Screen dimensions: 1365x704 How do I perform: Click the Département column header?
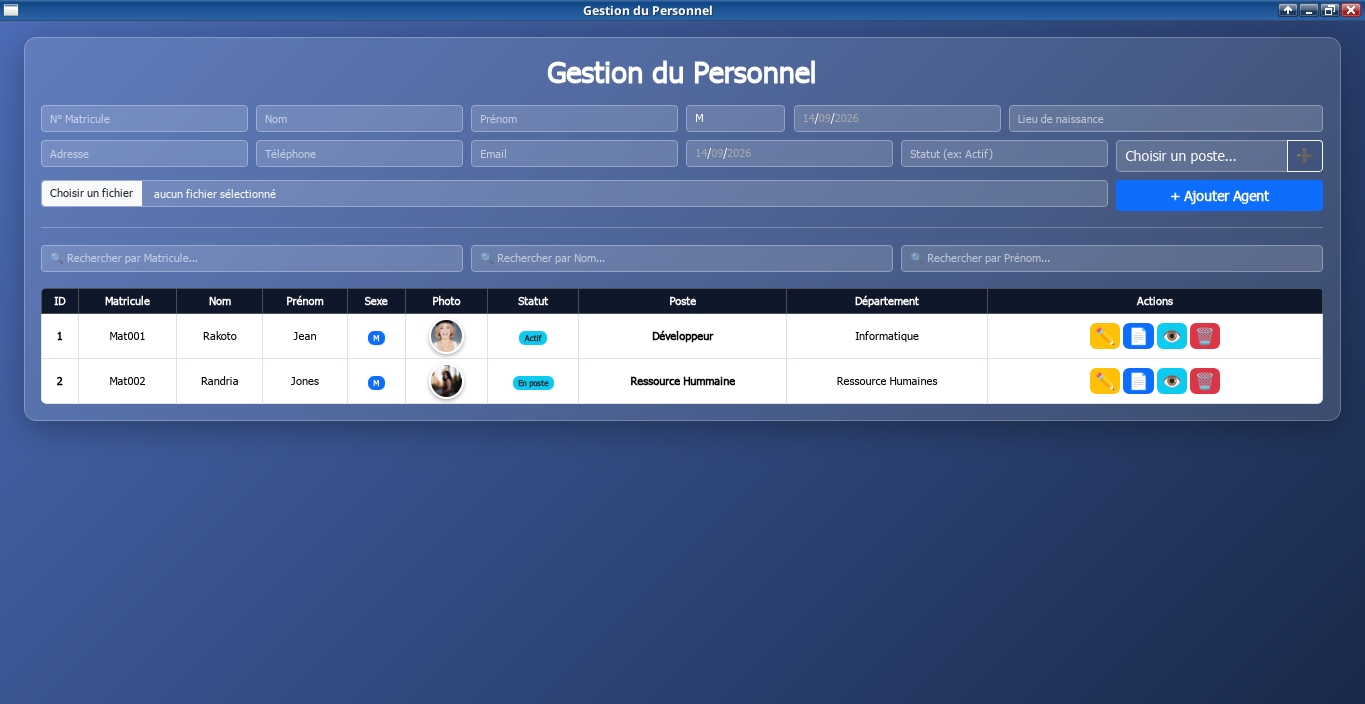pos(887,301)
